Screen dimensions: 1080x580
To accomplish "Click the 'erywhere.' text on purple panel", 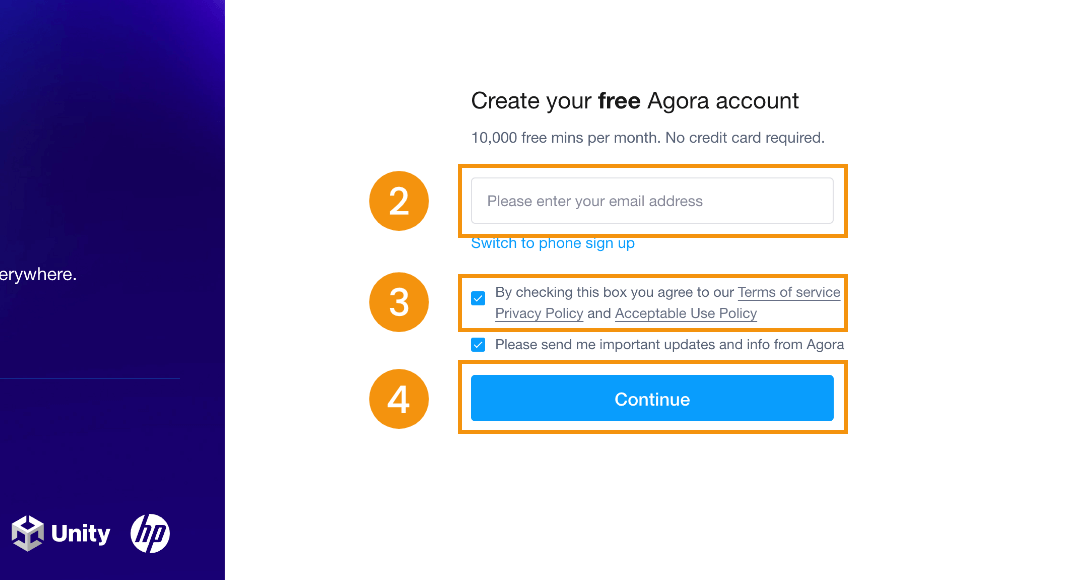I will [39, 274].
